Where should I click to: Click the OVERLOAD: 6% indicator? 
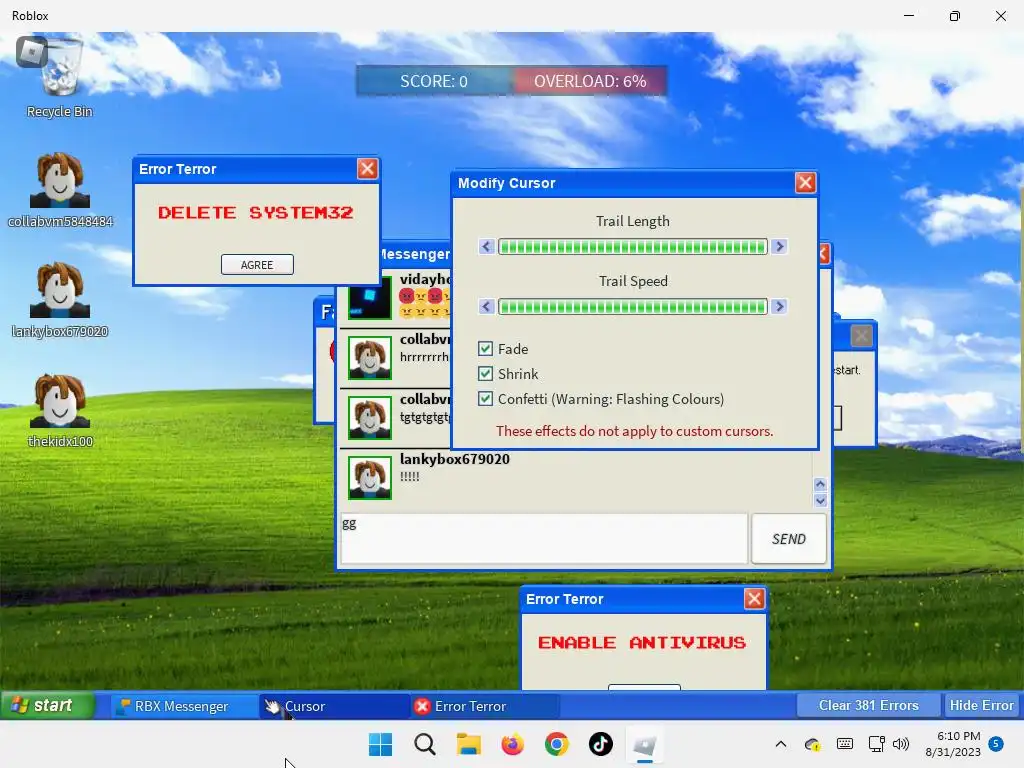[x=590, y=81]
